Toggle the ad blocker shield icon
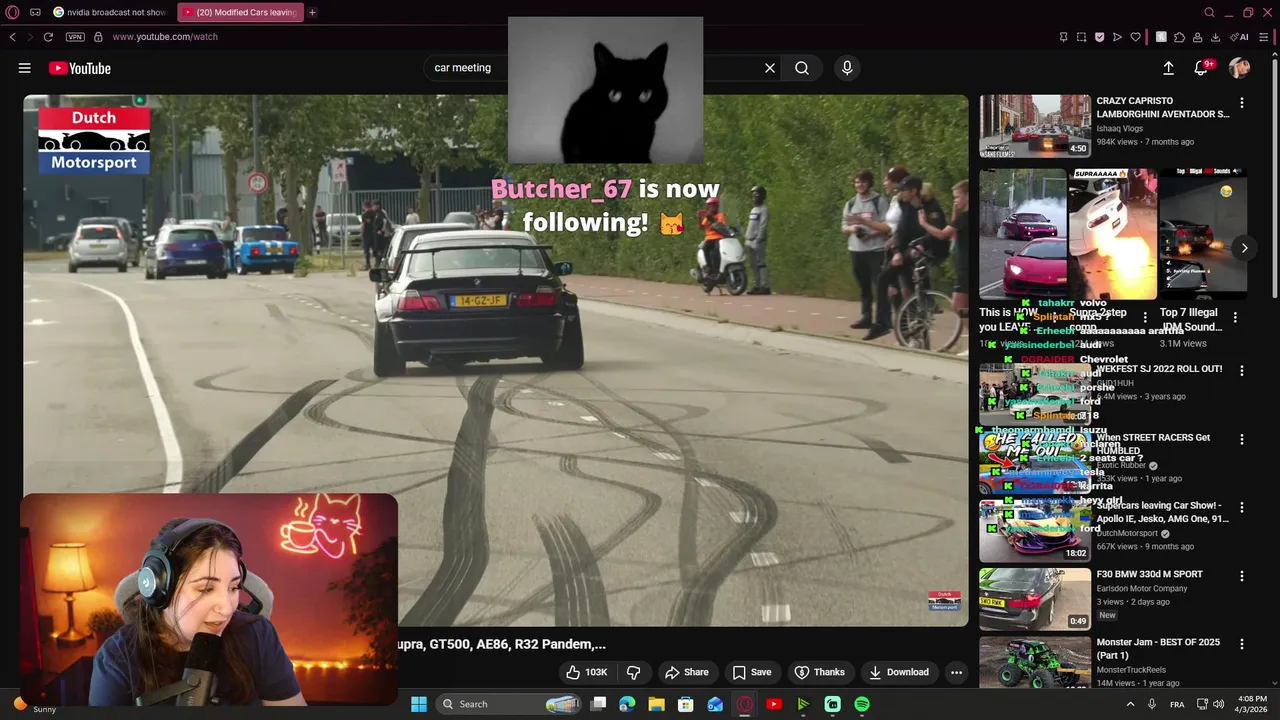The image size is (1280, 720). 1099,37
